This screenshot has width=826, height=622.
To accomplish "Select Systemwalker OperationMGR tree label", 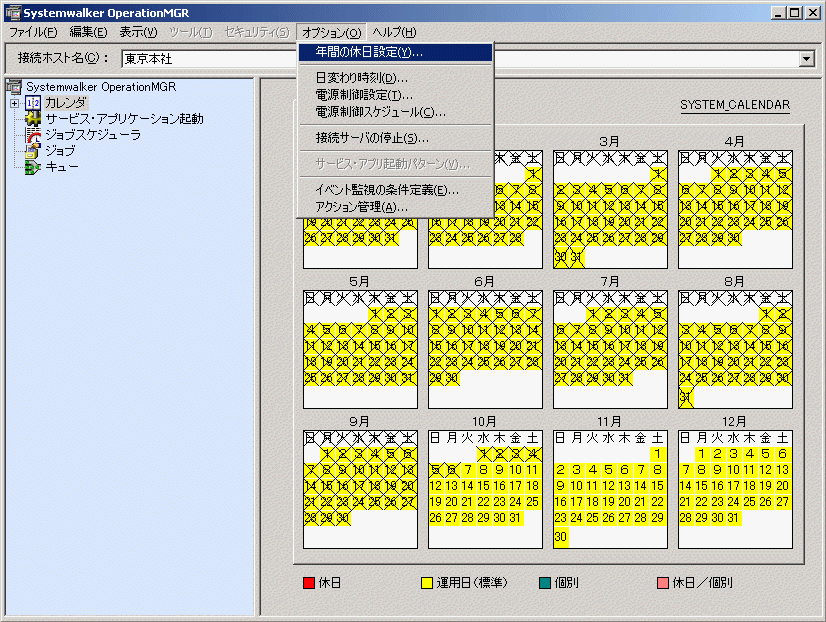I will [101, 87].
